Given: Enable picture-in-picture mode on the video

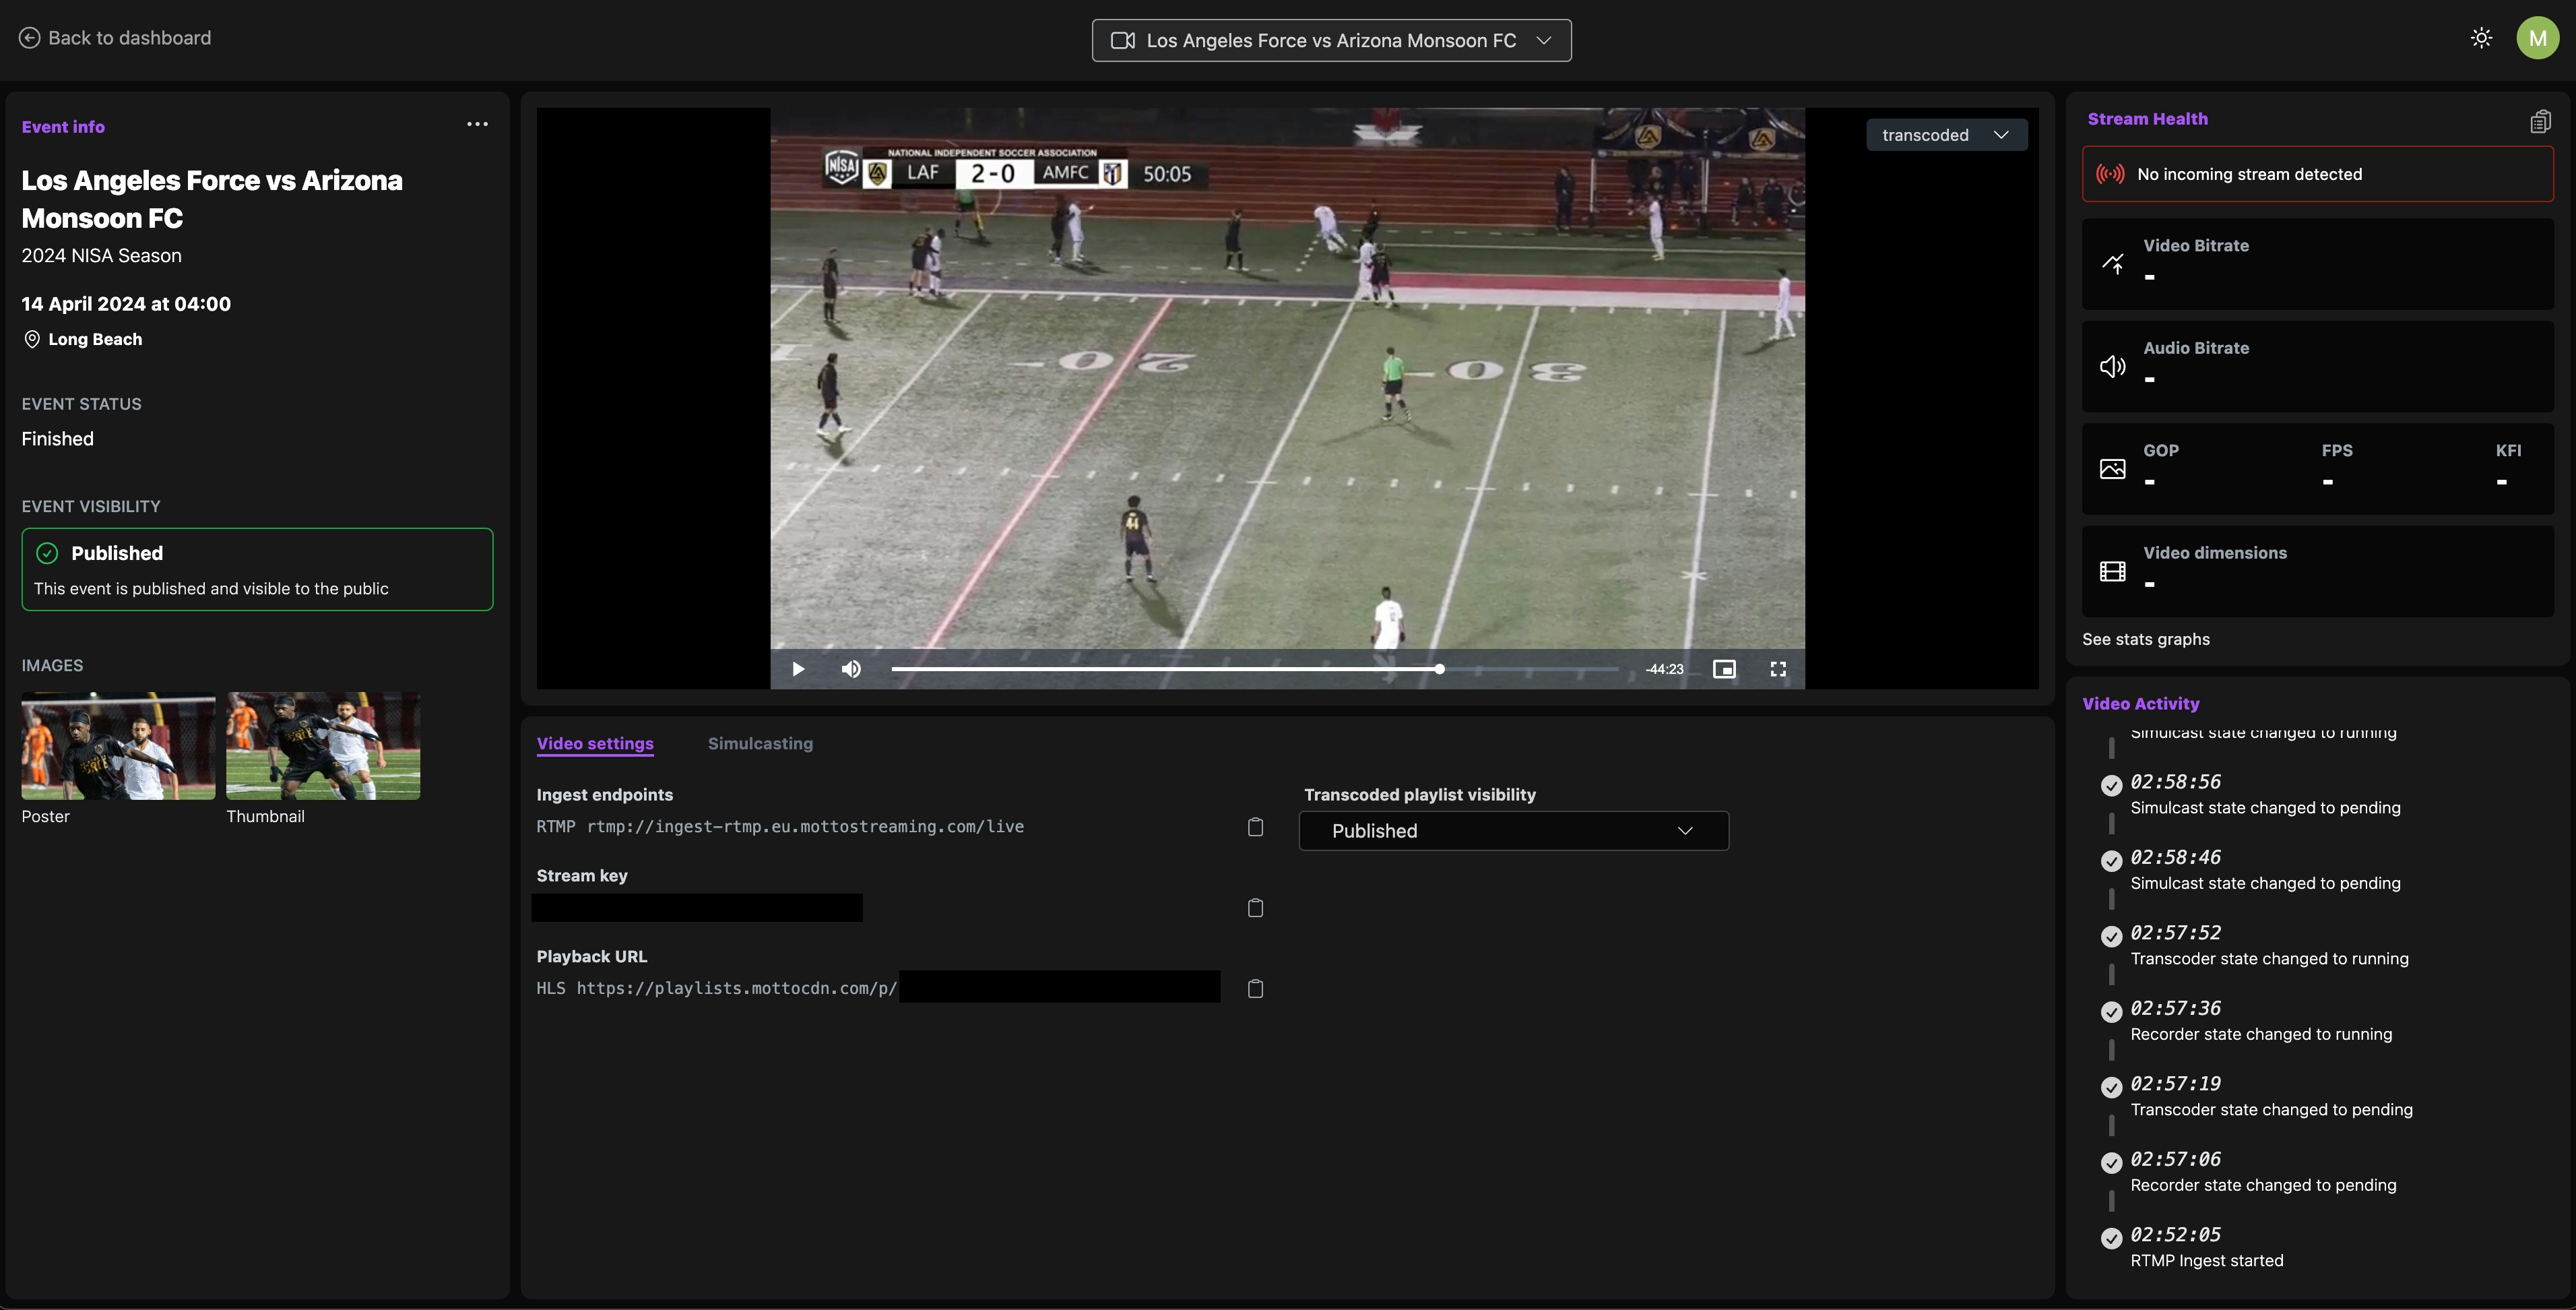Looking at the screenshot, I should 1724,669.
